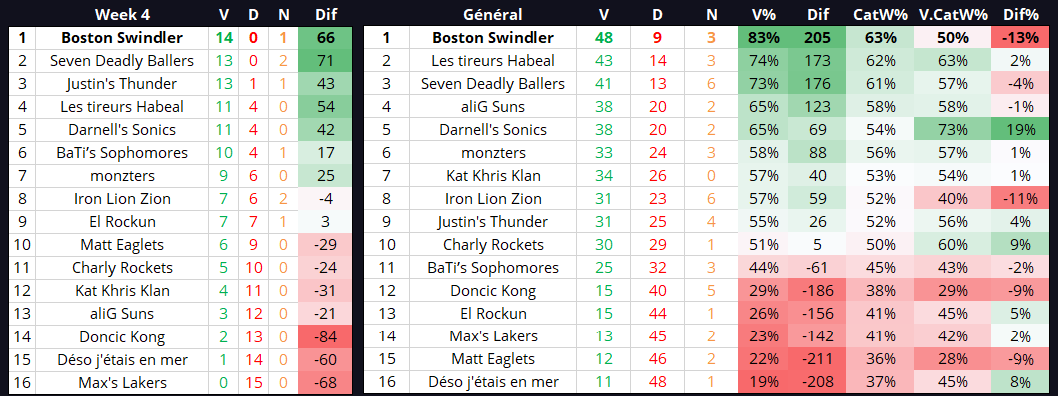The width and height of the screenshot is (1058, 396).
Task: Select Déso j'étais en mer in Général table
Action: click(x=493, y=383)
